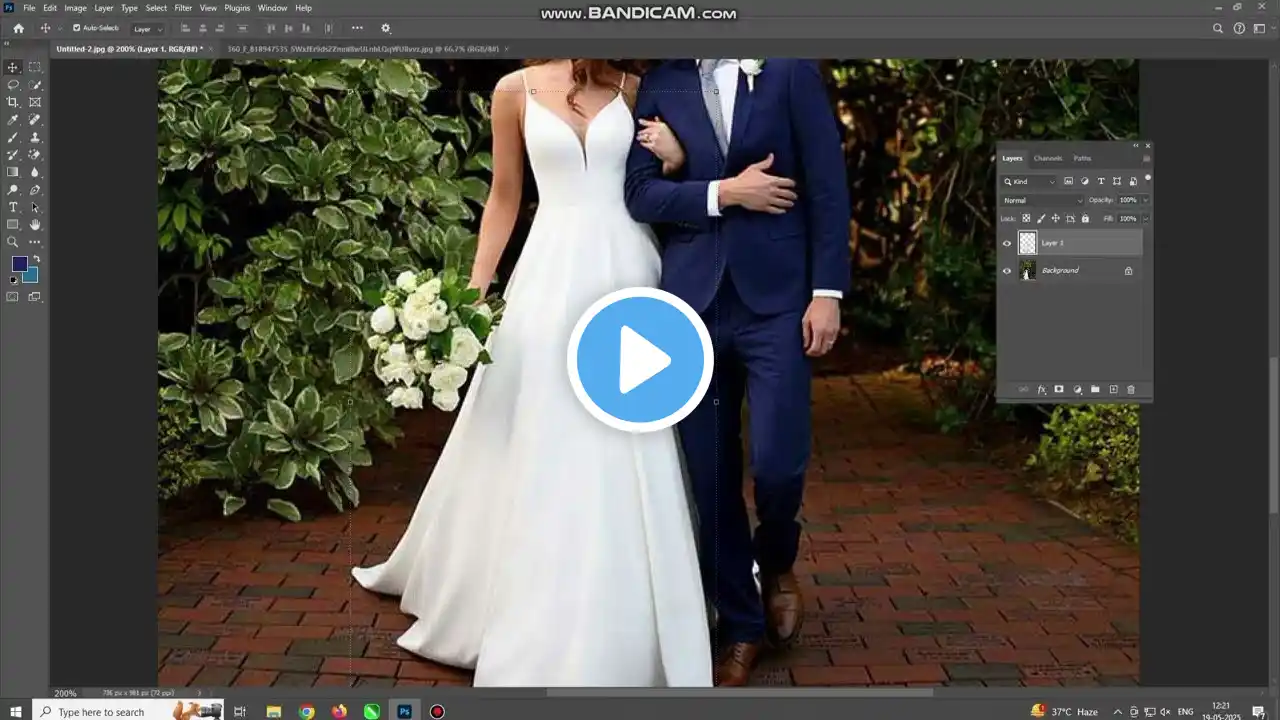Select the Path Selection tool
1280x720 pixels.
[x=35, y=207]
